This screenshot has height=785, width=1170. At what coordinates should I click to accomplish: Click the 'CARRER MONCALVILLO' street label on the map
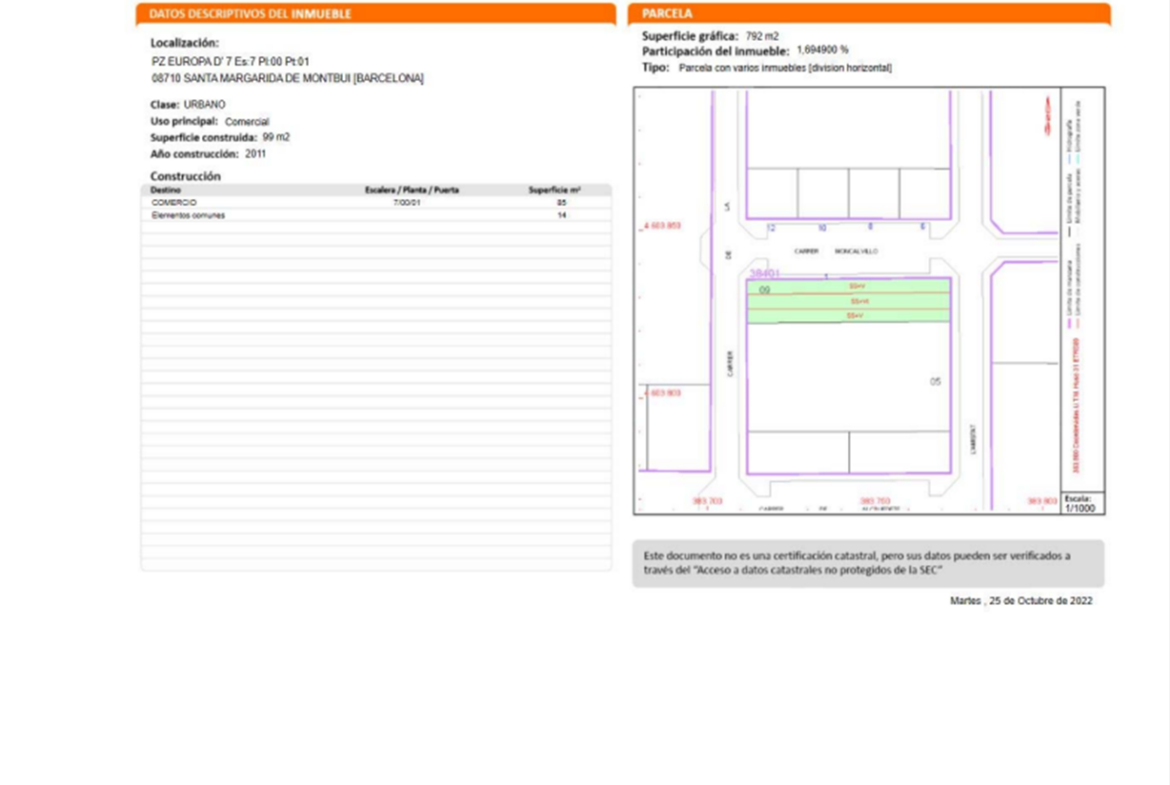point(835,251)
